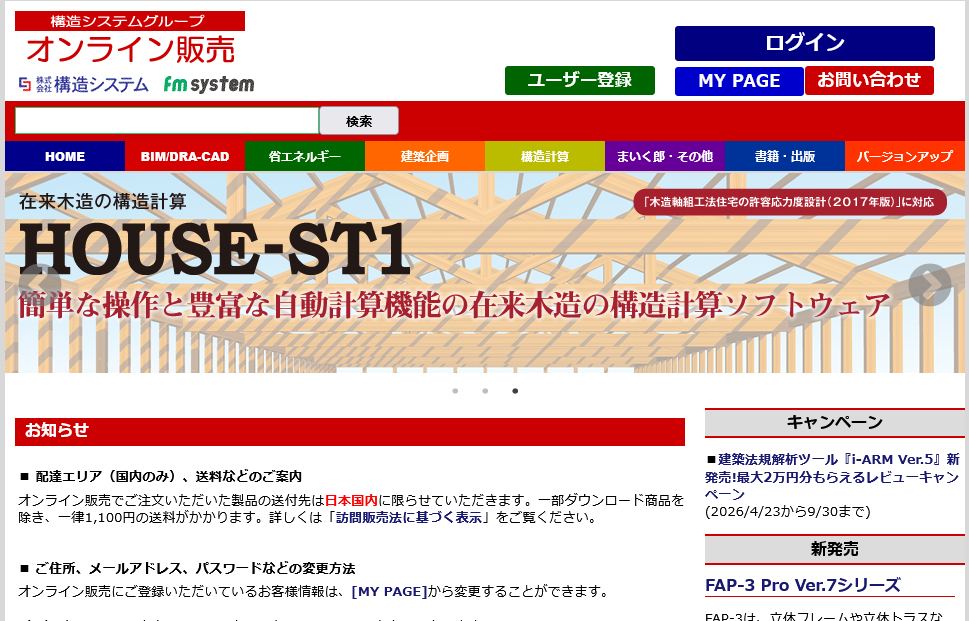Open the ユーザー登録 registration button
Screen dimensions: 969x621
point(580,80)
